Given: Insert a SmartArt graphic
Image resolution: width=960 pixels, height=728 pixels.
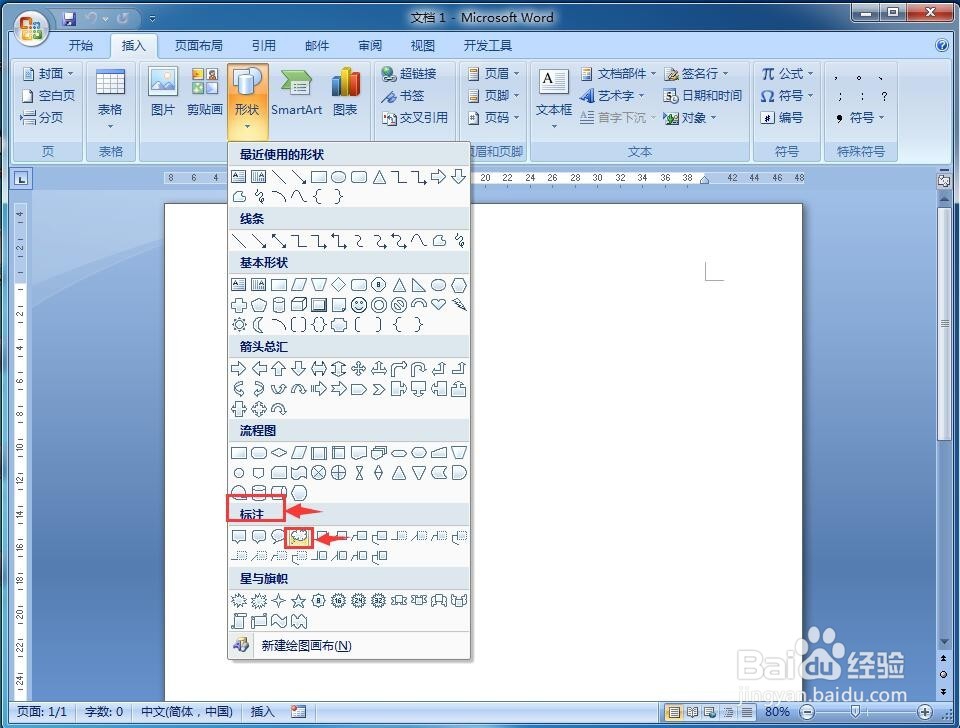Looking at the screenshot, I should click(x=296, y=92).
